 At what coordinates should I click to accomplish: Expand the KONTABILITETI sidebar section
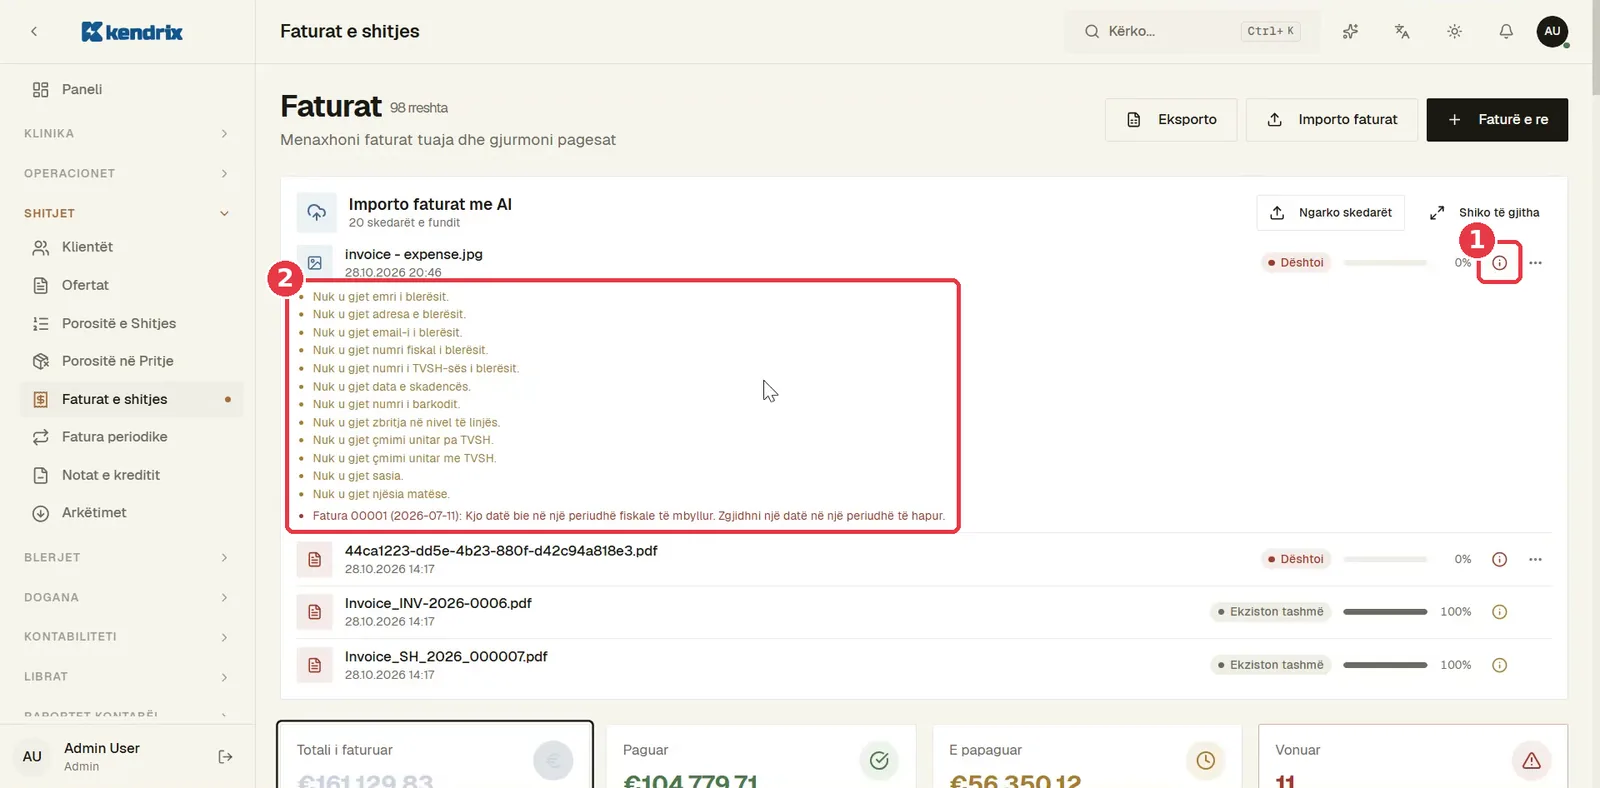pyautogui.click(x=127, y=637)
